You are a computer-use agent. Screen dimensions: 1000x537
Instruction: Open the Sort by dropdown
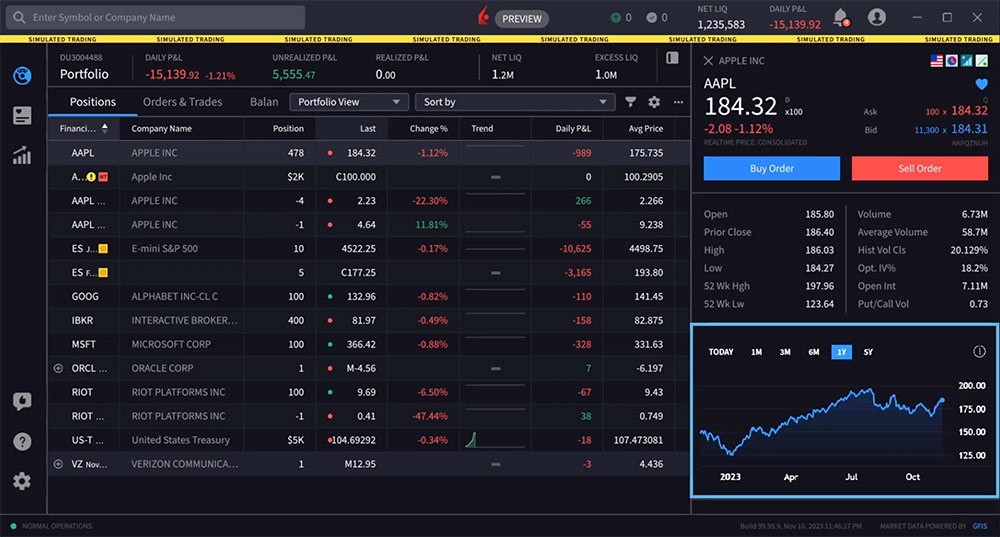(516, 102)
